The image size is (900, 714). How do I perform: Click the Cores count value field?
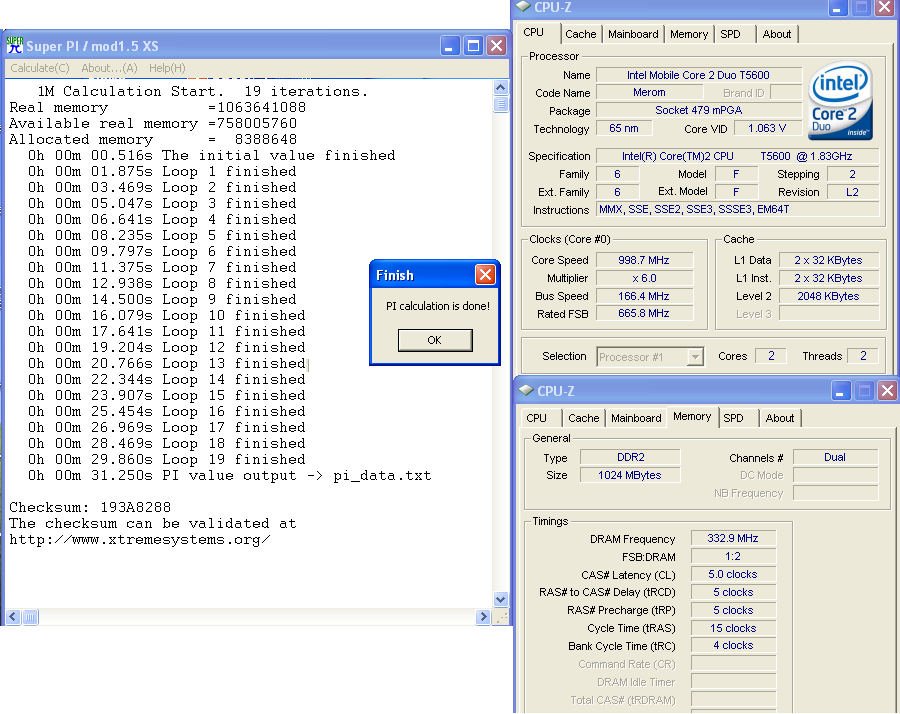[x=771, y=356]
